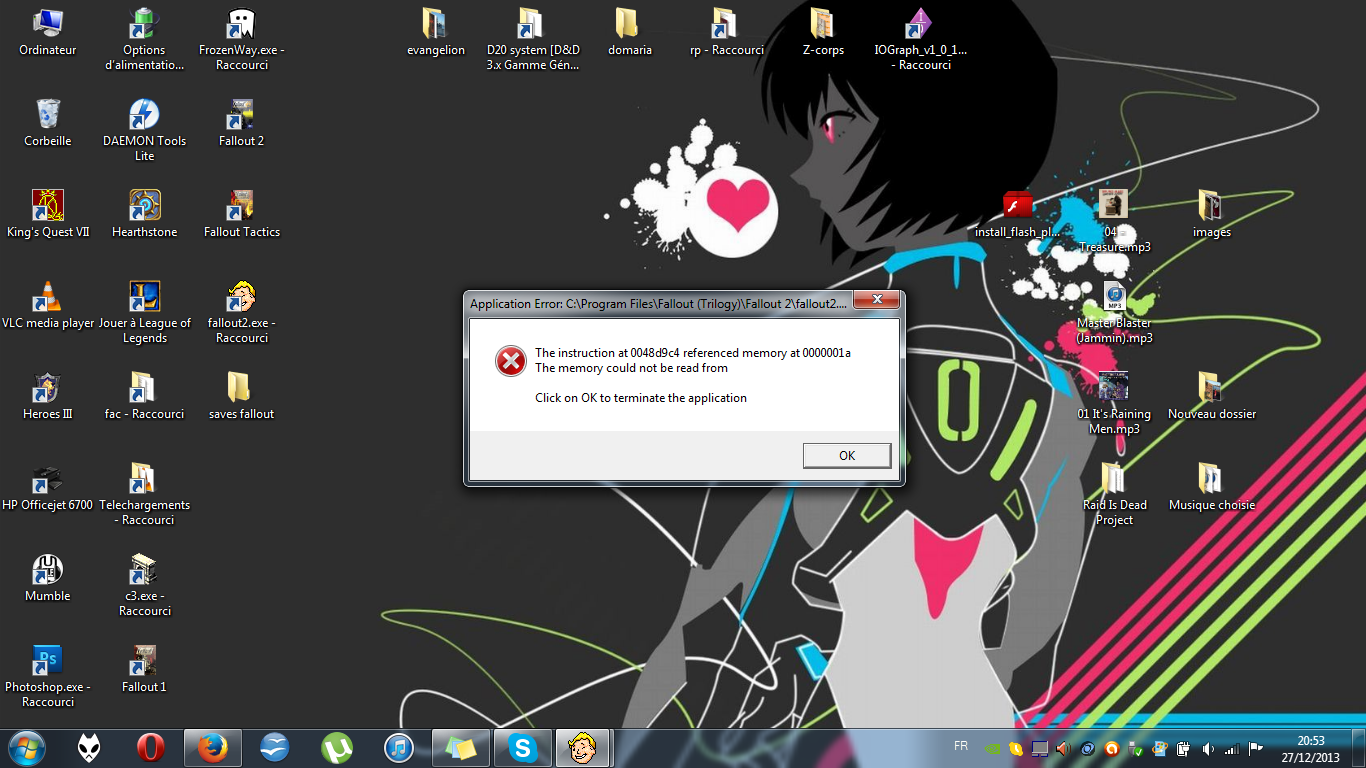Viewport: 1366px width, 768px height.
Task: Open the Windows Start menu
Action: pos(26,748)
